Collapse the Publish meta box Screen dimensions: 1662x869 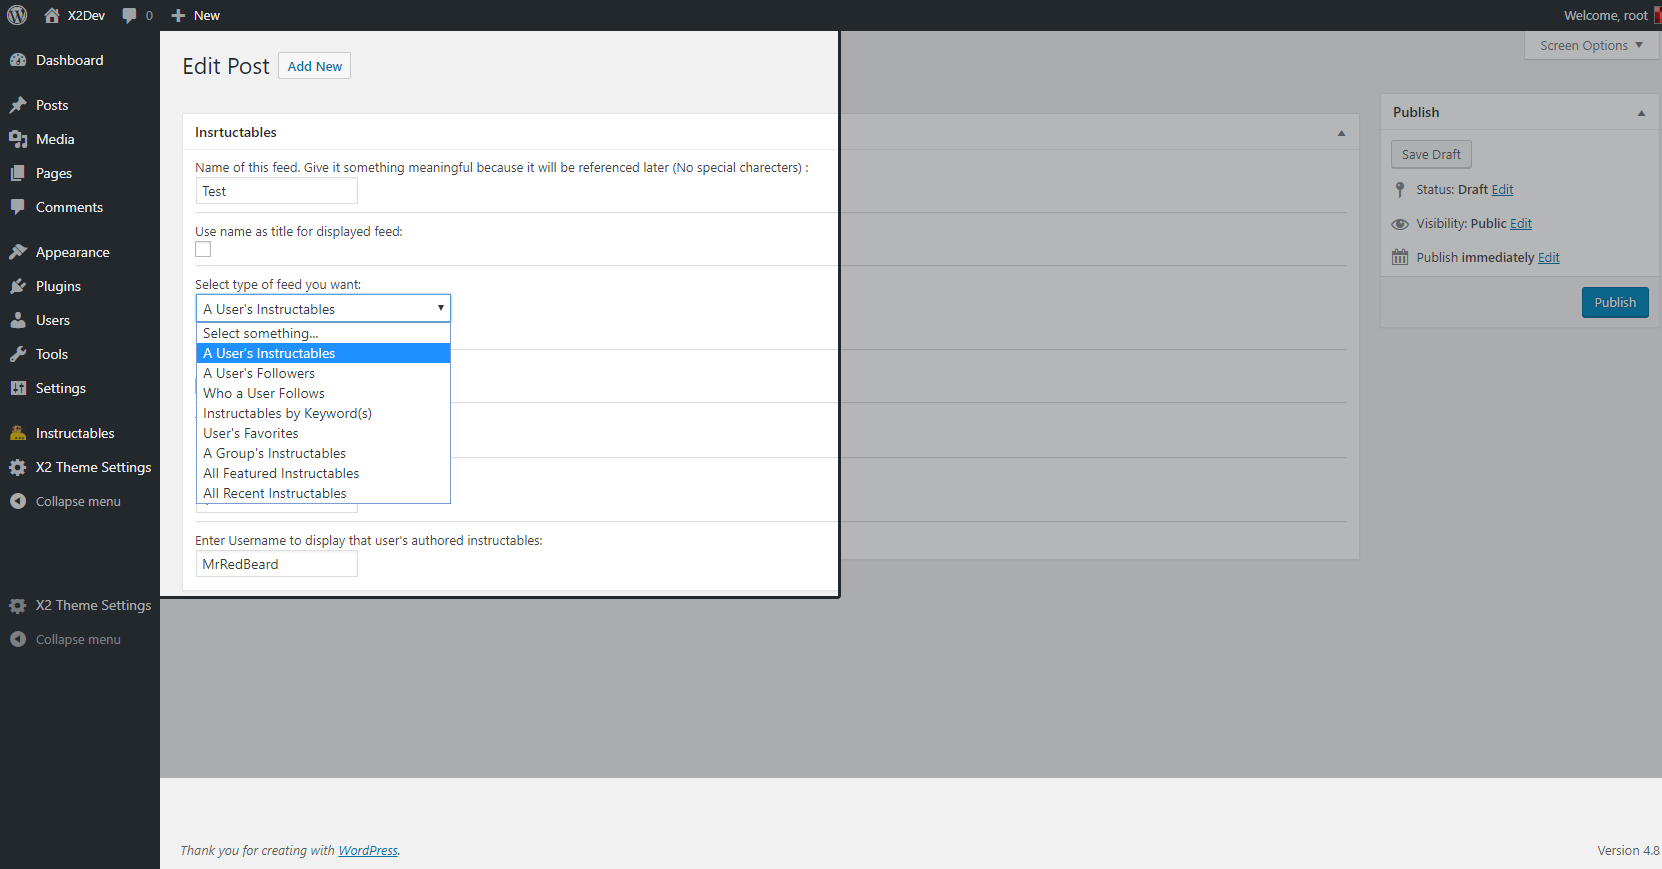tap(1641, 113)
